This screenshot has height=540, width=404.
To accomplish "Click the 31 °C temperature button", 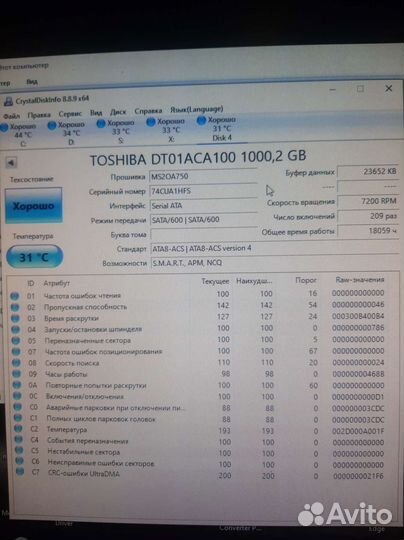I will point(34,257).
